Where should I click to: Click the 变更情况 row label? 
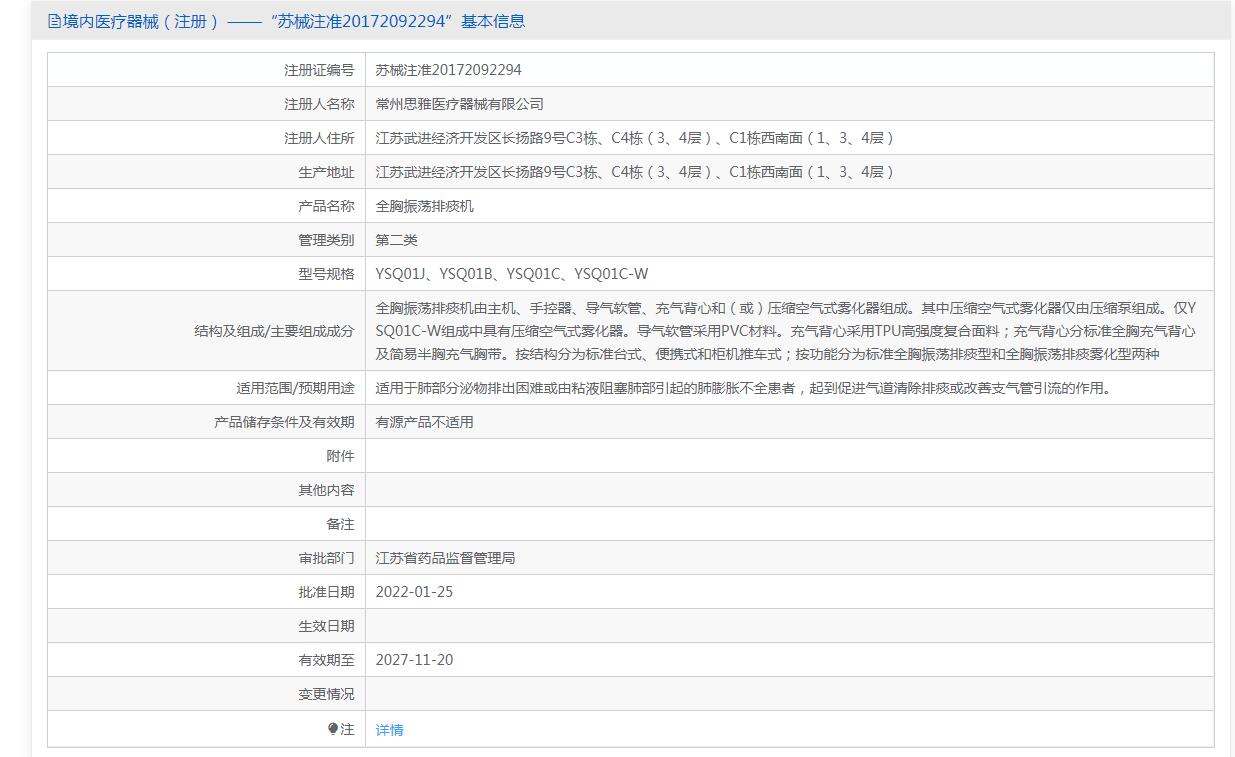point(326,694)
